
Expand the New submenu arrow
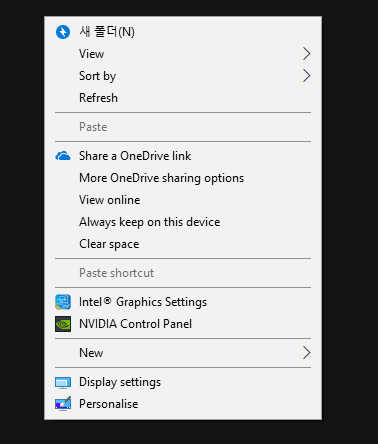(306, 353)
